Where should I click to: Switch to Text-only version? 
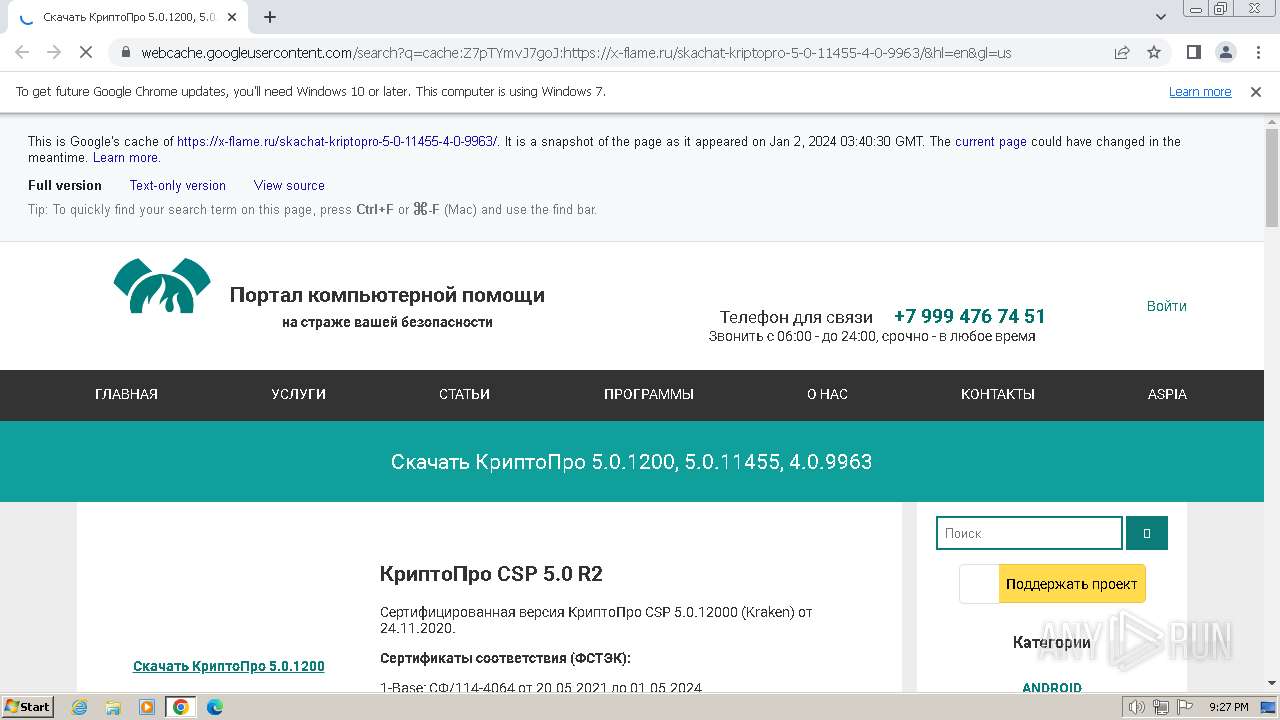point(177,185)
